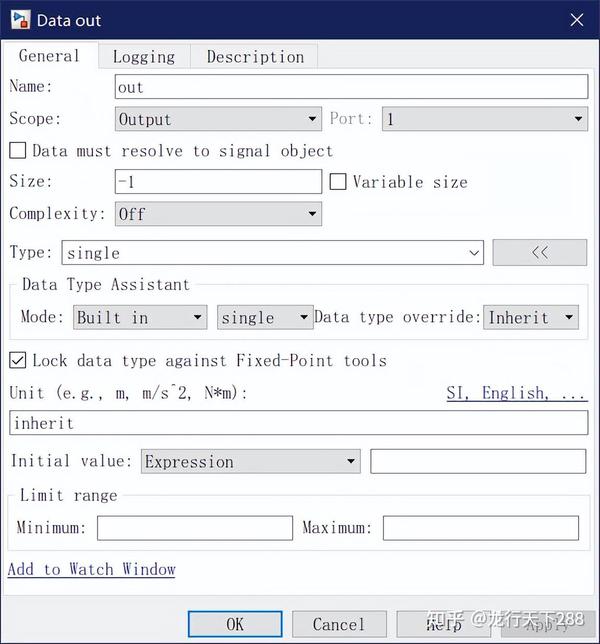Click Add to Watch Window link
The image size is (600, 644).
click(91, 569)
